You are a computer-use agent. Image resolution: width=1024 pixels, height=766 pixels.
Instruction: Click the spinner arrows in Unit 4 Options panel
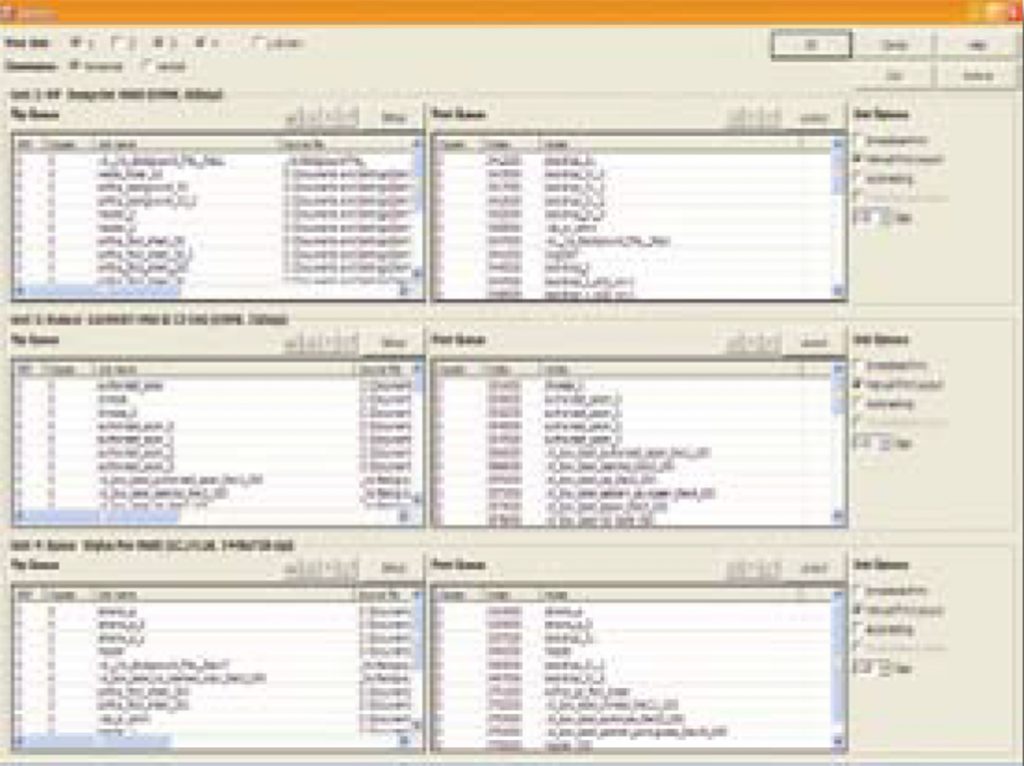873,666
